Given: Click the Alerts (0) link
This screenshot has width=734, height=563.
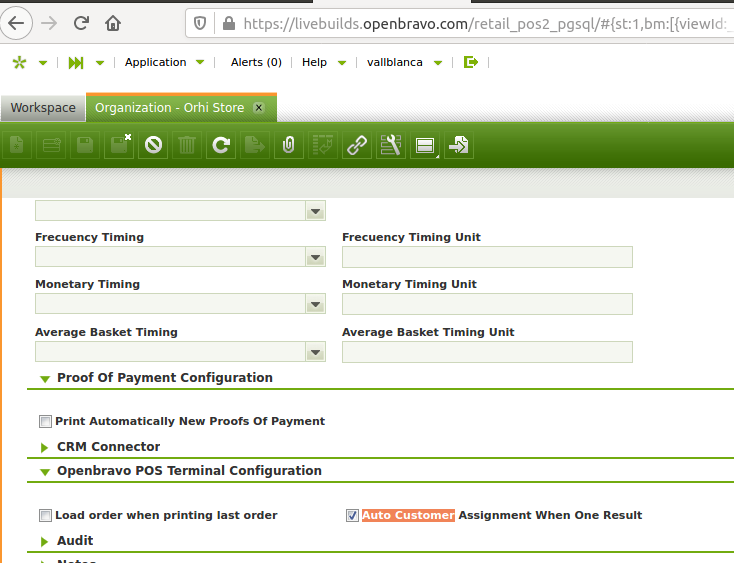Looking at the screenshot, I should [256, 62].
